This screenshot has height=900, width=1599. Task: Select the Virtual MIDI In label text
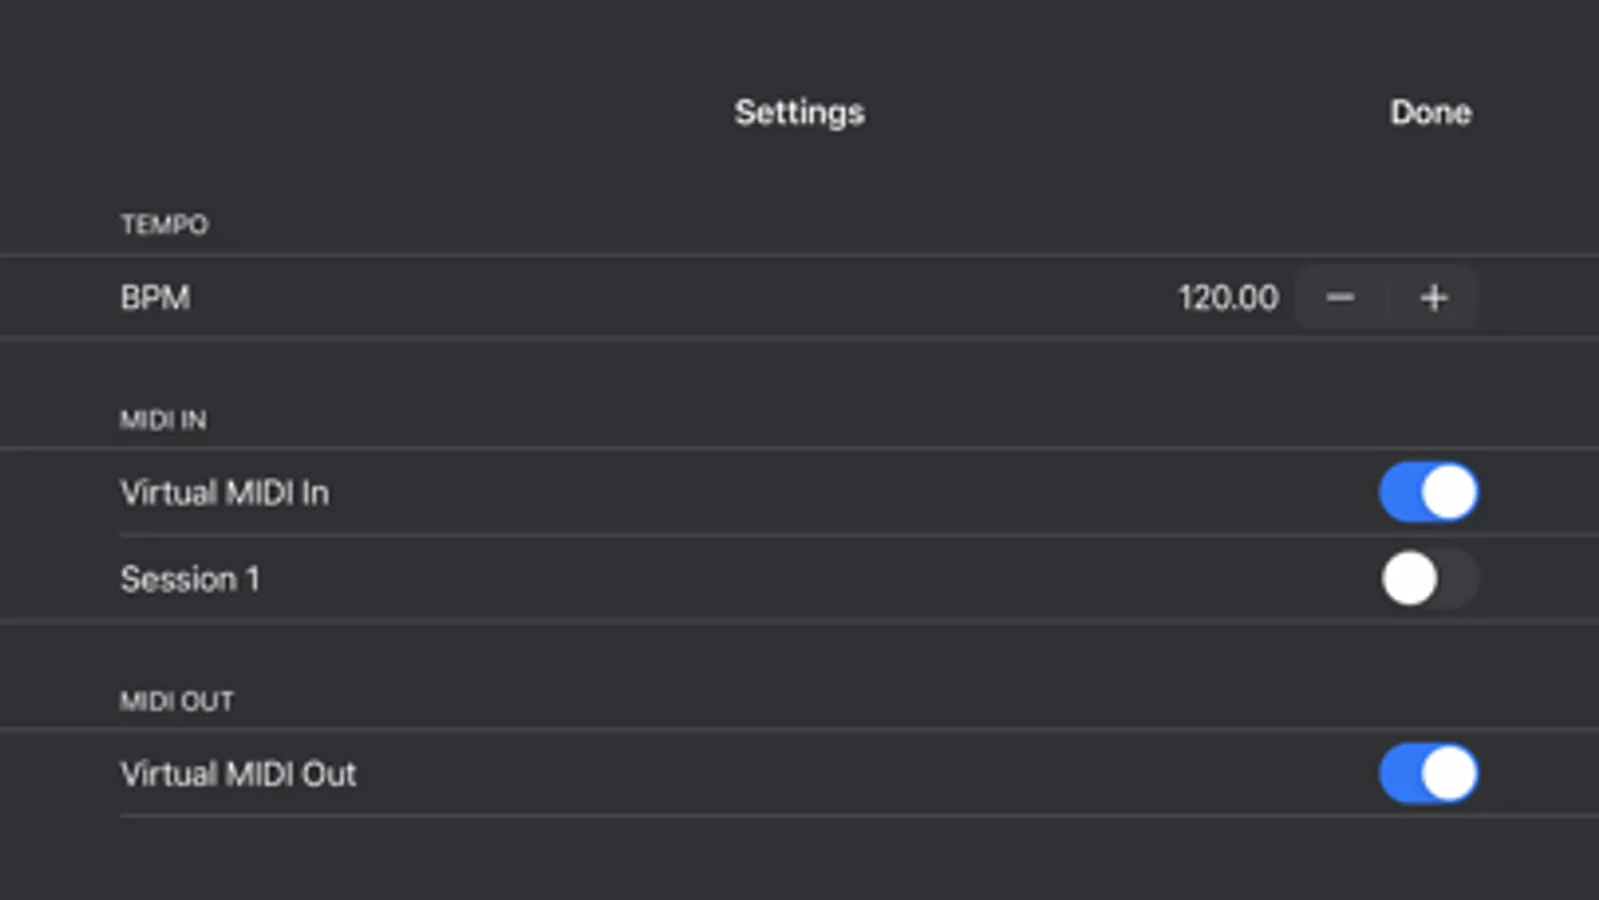(224, 493)
